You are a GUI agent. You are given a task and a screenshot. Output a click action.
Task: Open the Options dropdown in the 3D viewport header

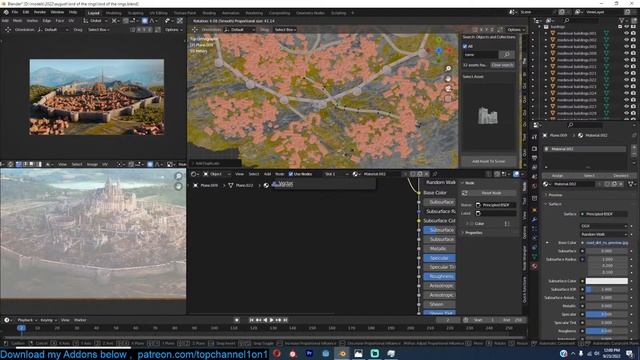[x=515, y=30]
